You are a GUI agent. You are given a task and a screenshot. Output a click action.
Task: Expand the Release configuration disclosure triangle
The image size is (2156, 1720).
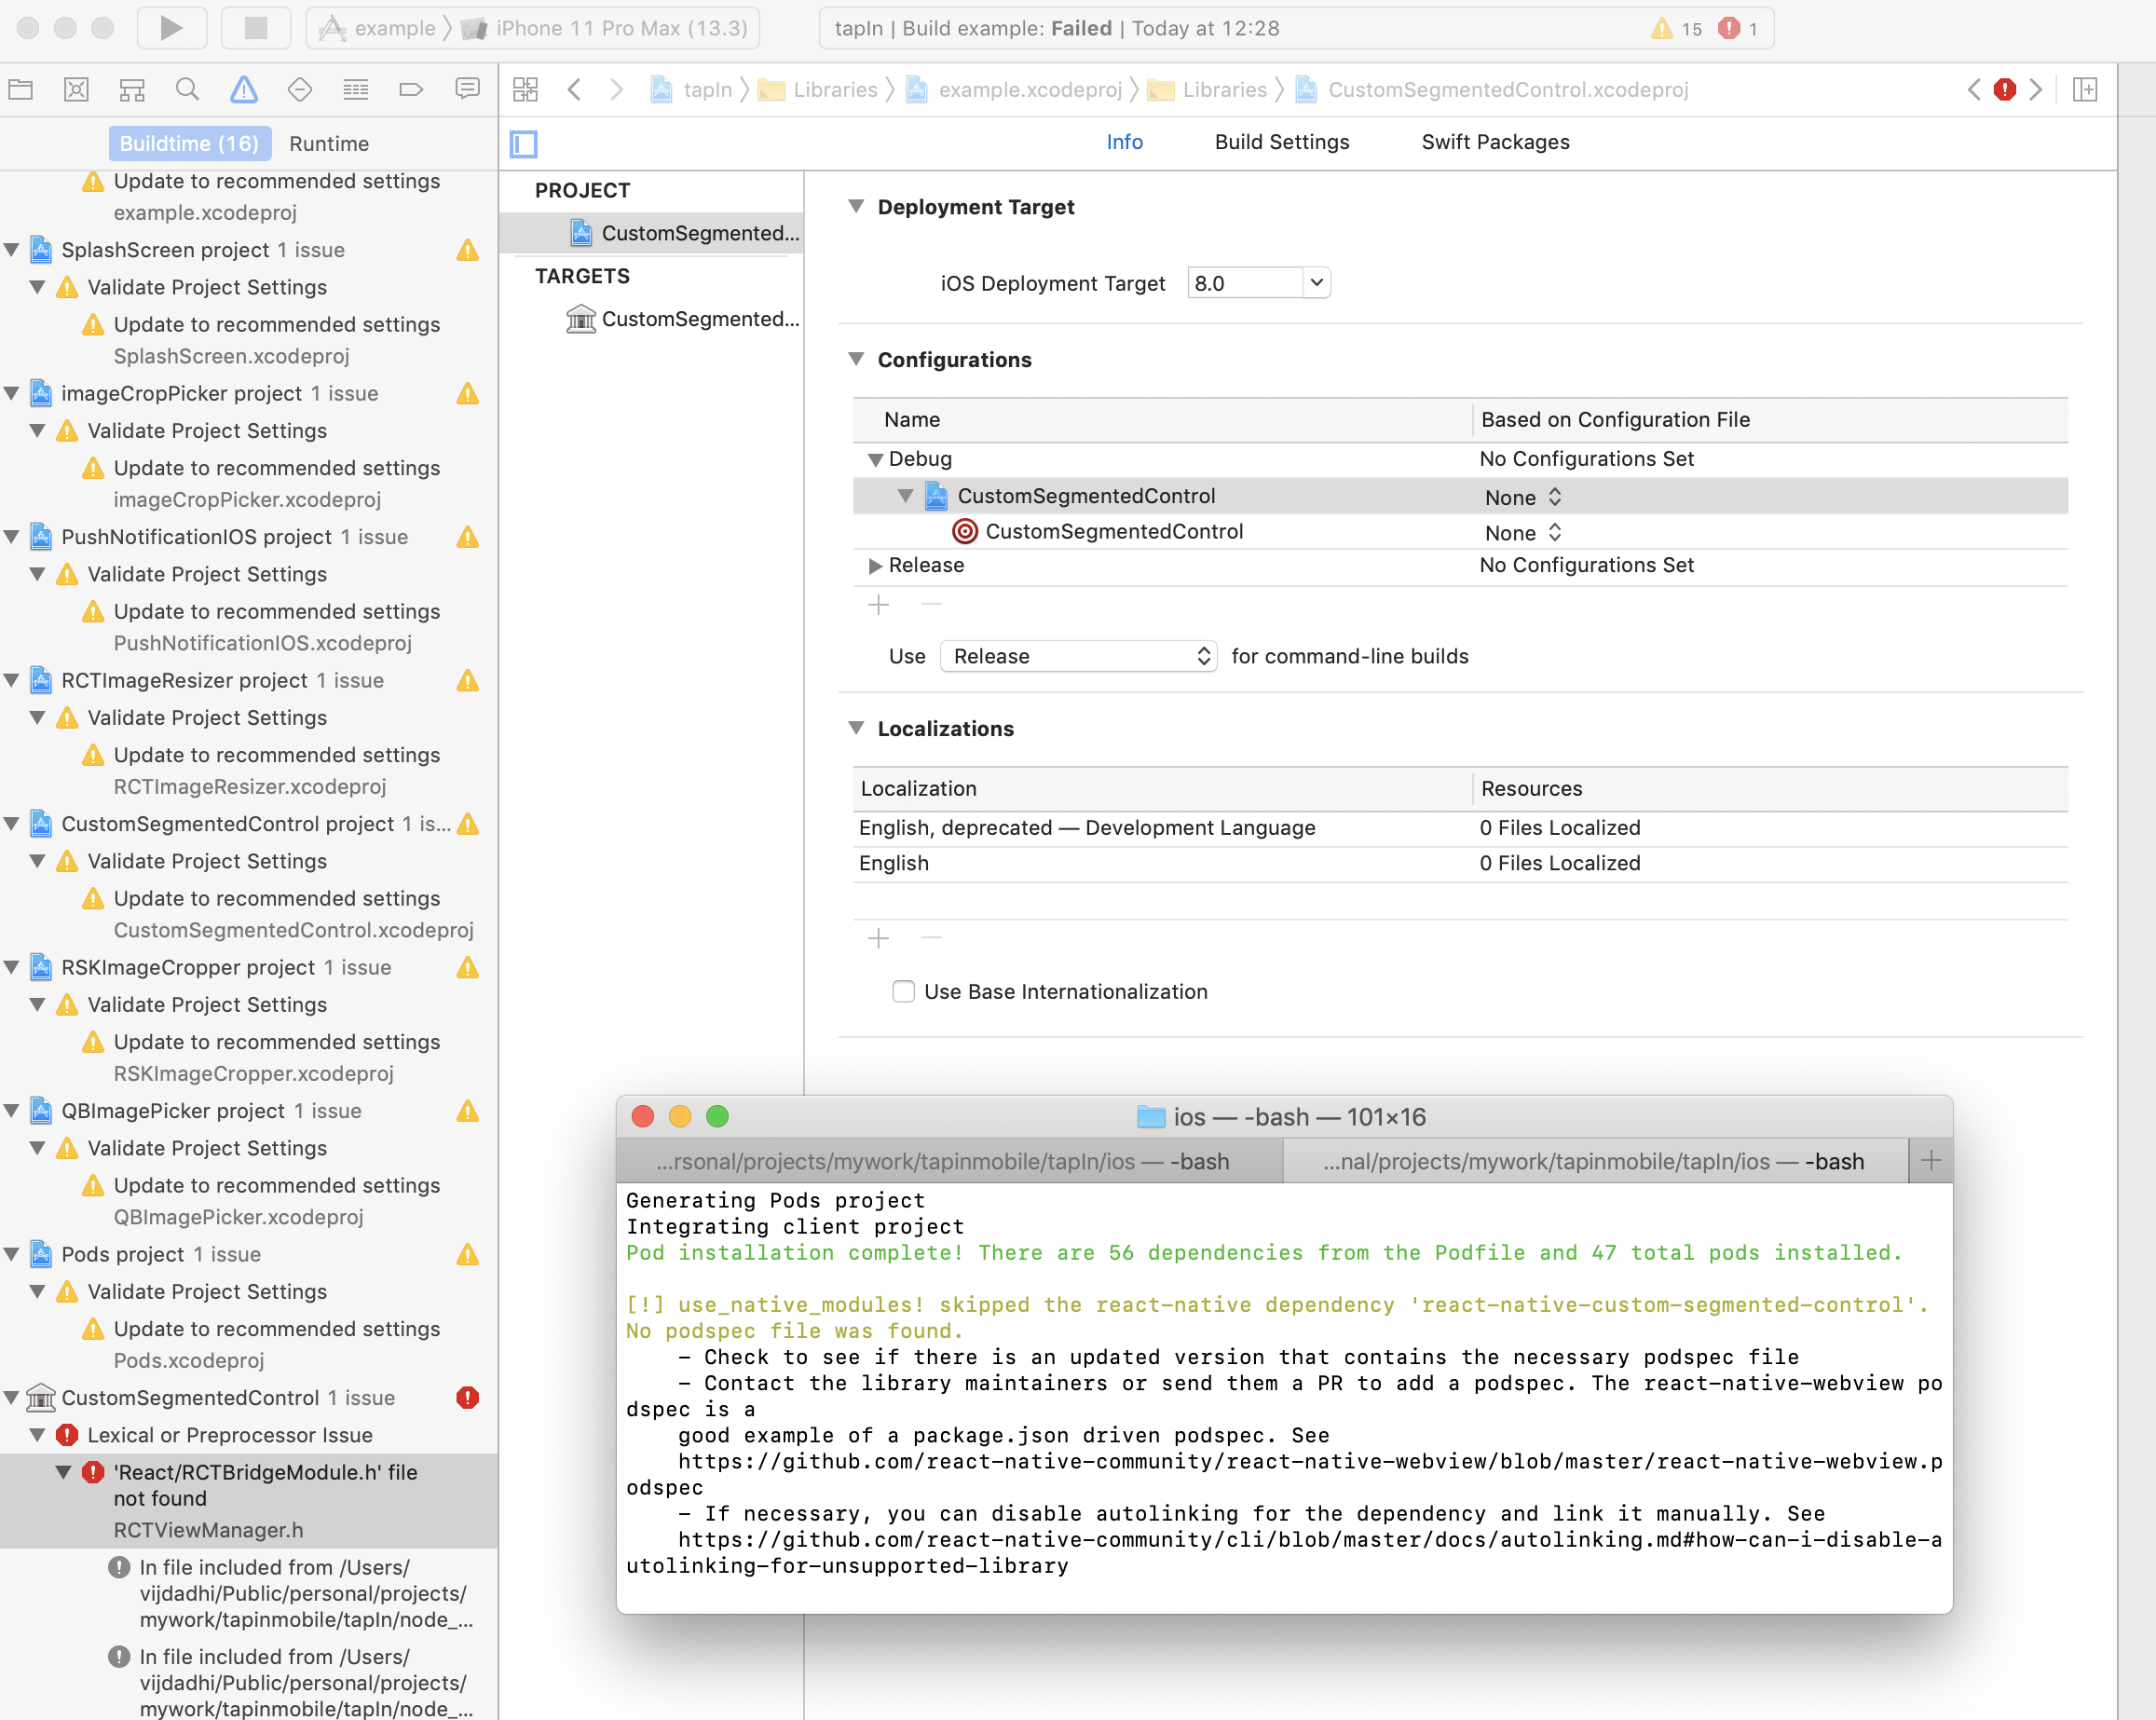click(x=876, y=565)
